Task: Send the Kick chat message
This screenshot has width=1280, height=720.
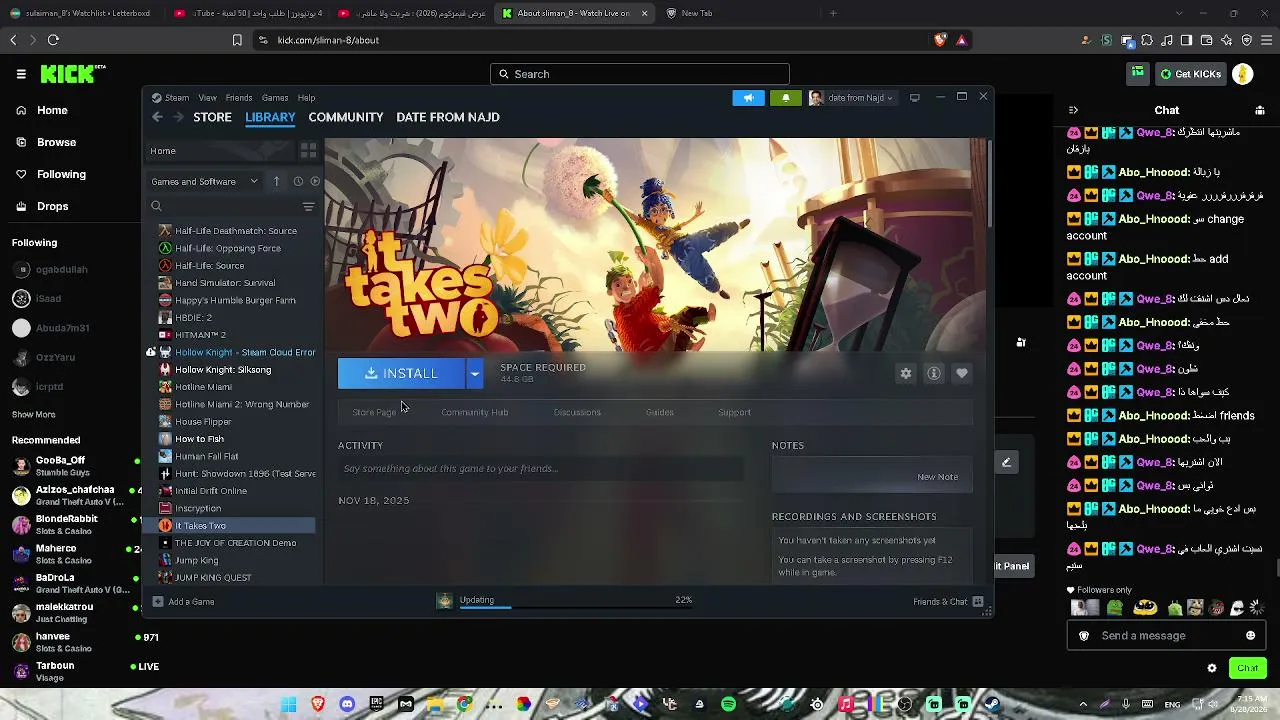Action: pyautogui.click(x=1247, y=668)
